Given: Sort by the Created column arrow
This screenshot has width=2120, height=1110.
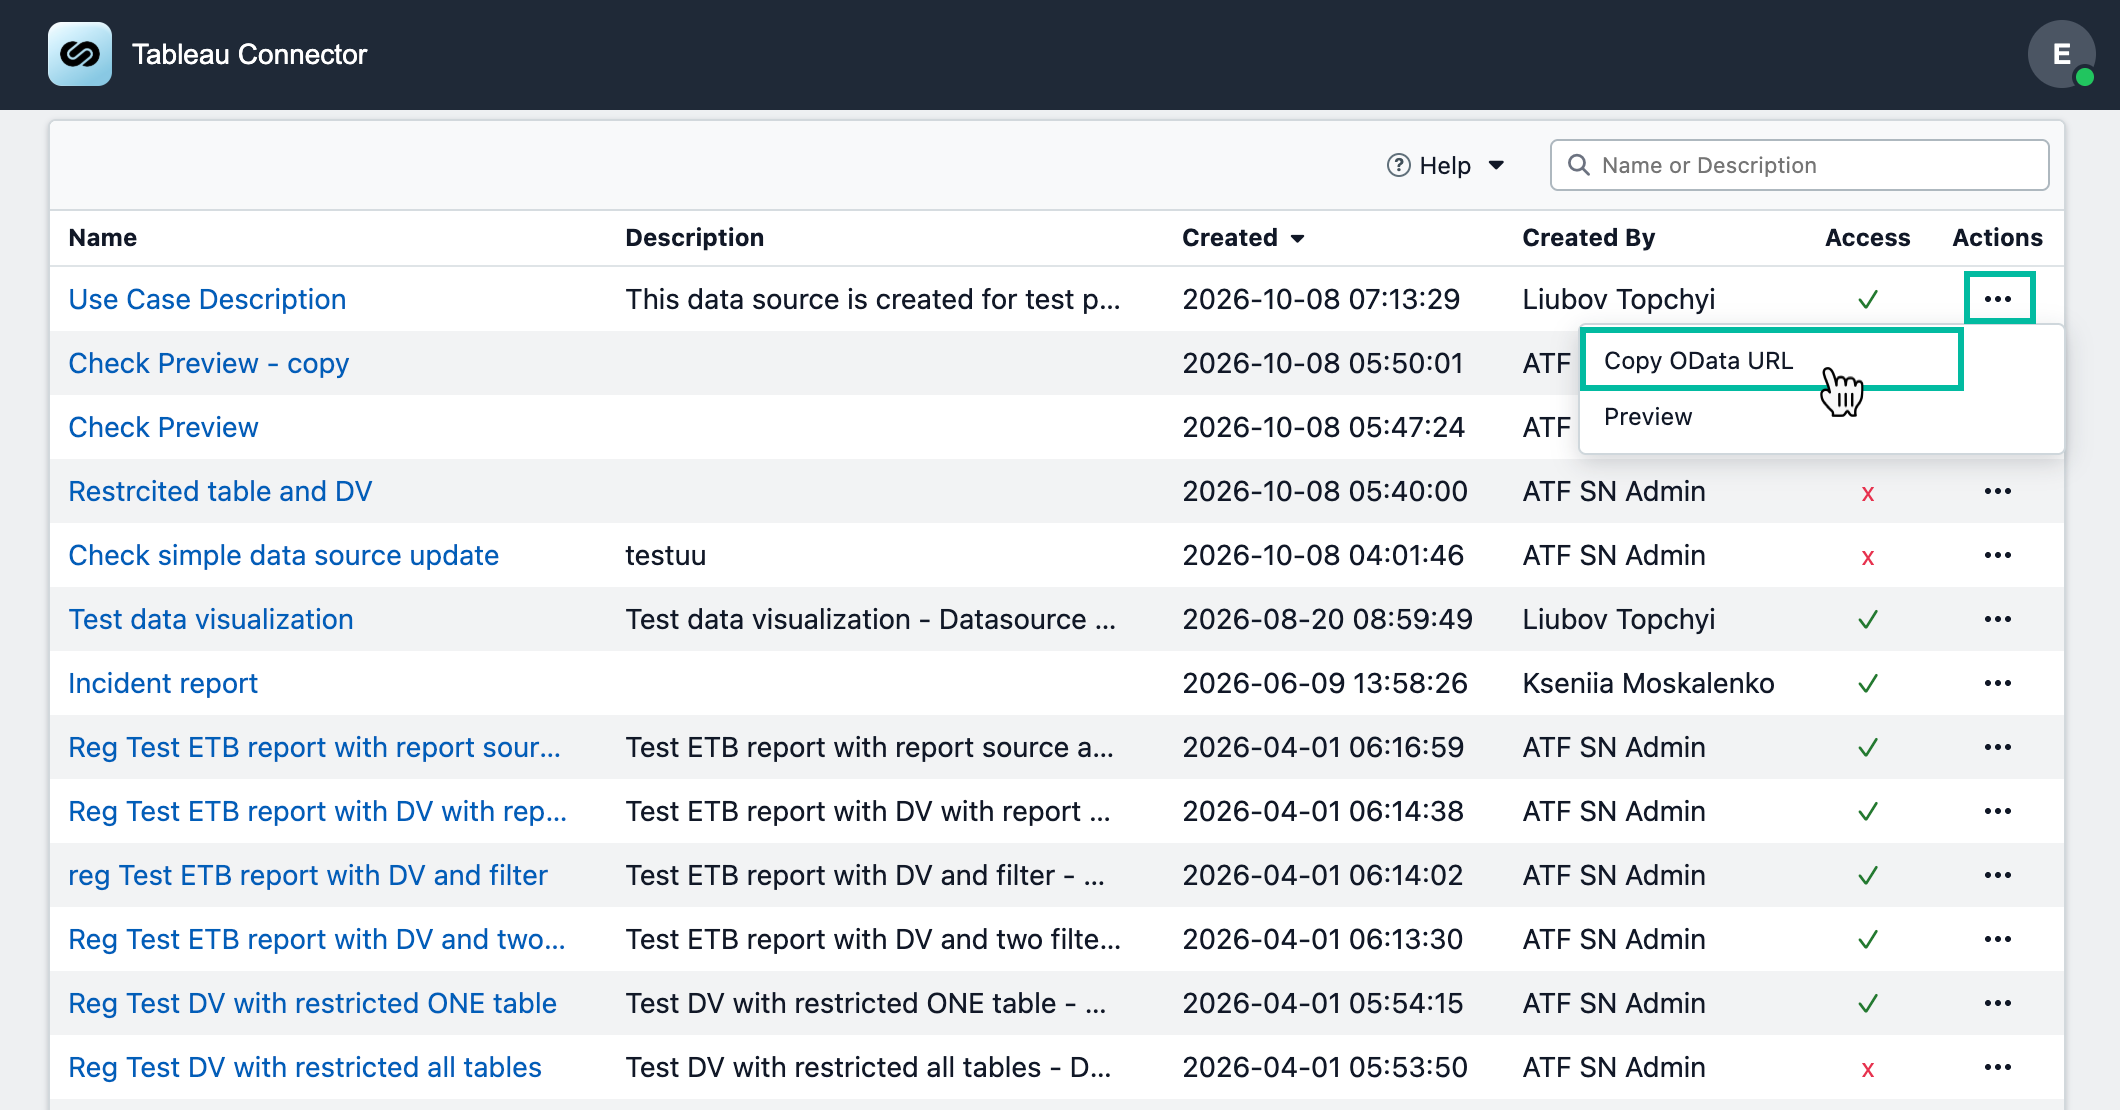Looking at the screenshot, I should [1298, 239].
